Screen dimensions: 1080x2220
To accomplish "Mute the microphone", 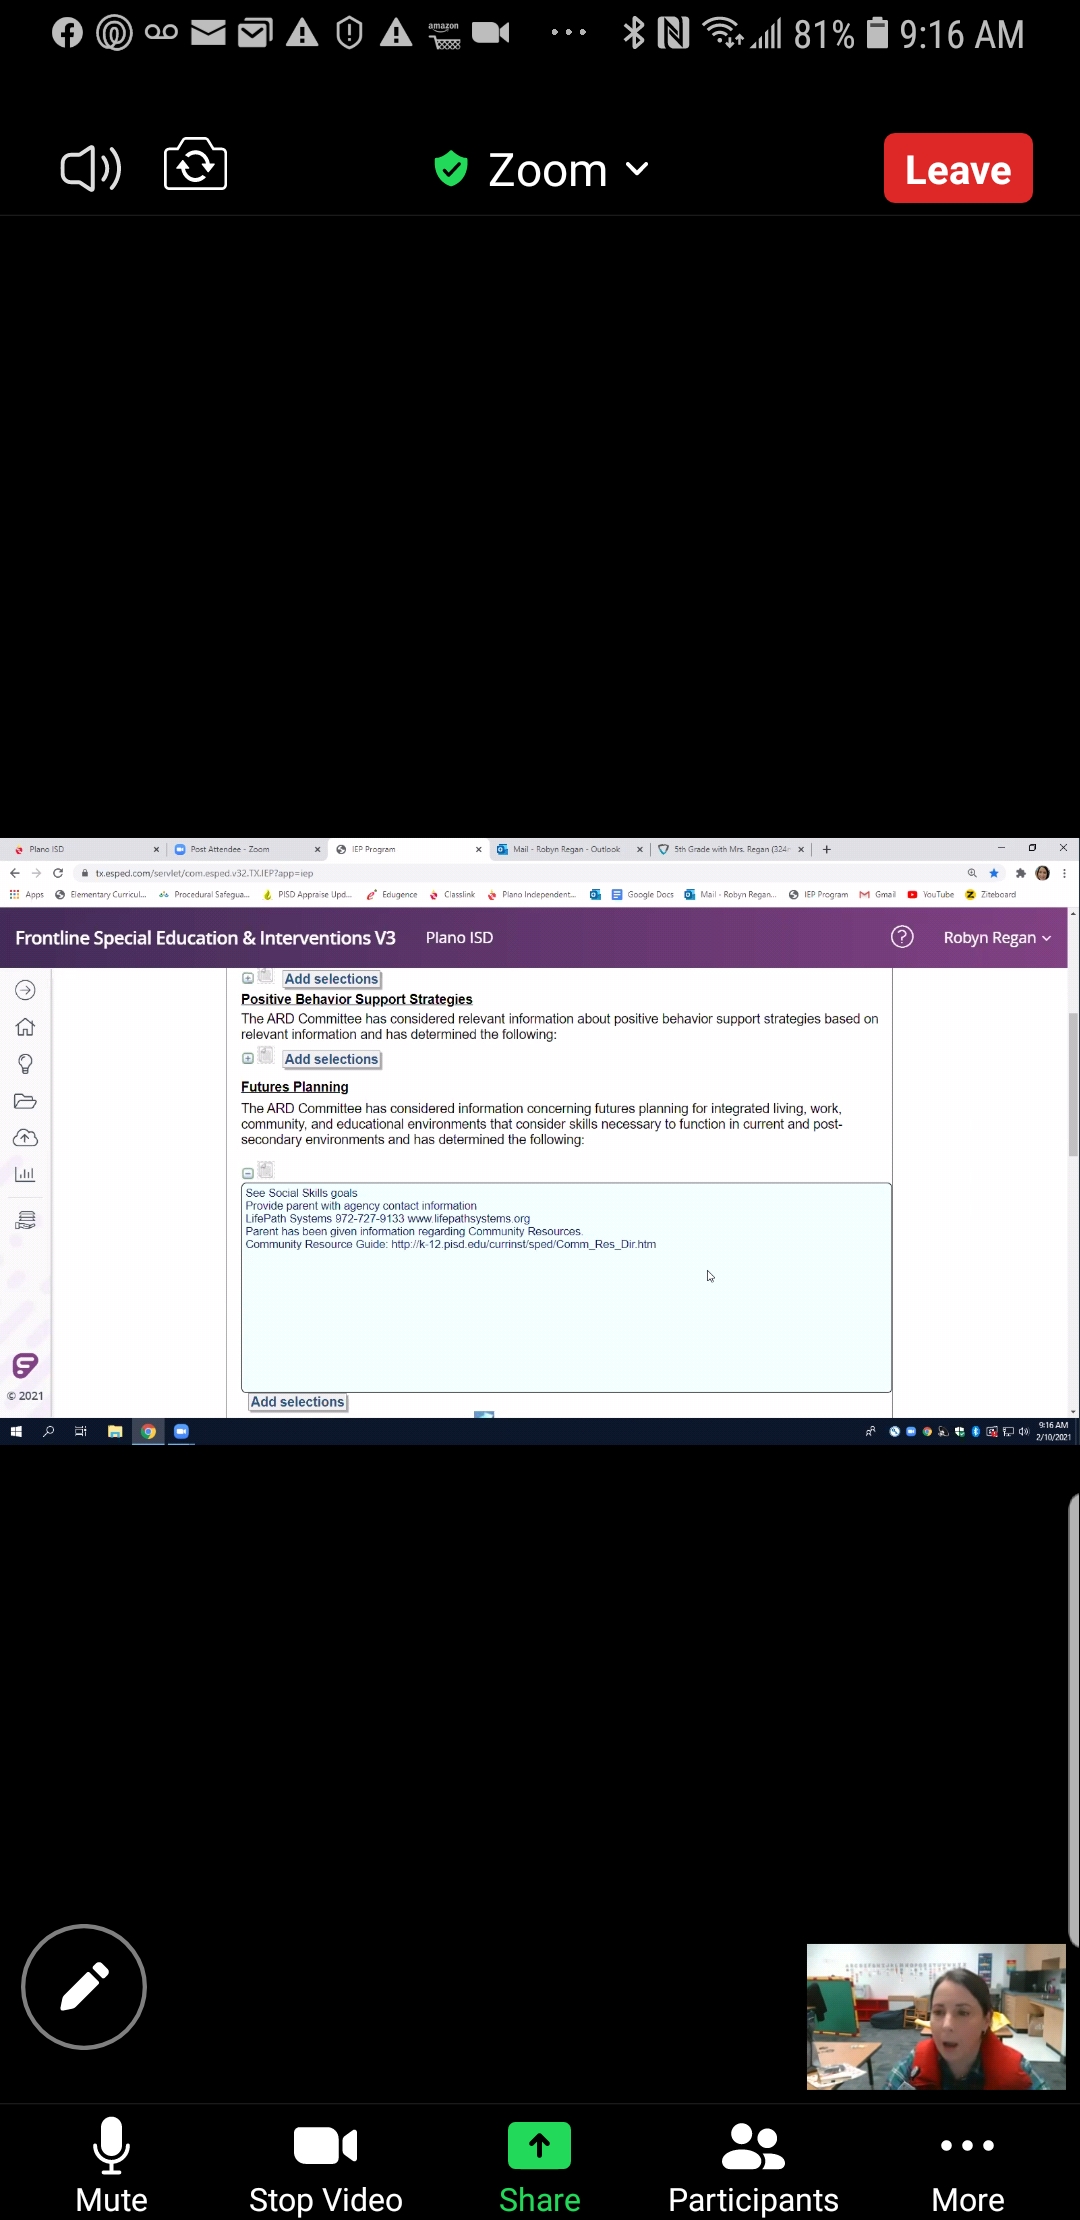I will click(111, 2166).
